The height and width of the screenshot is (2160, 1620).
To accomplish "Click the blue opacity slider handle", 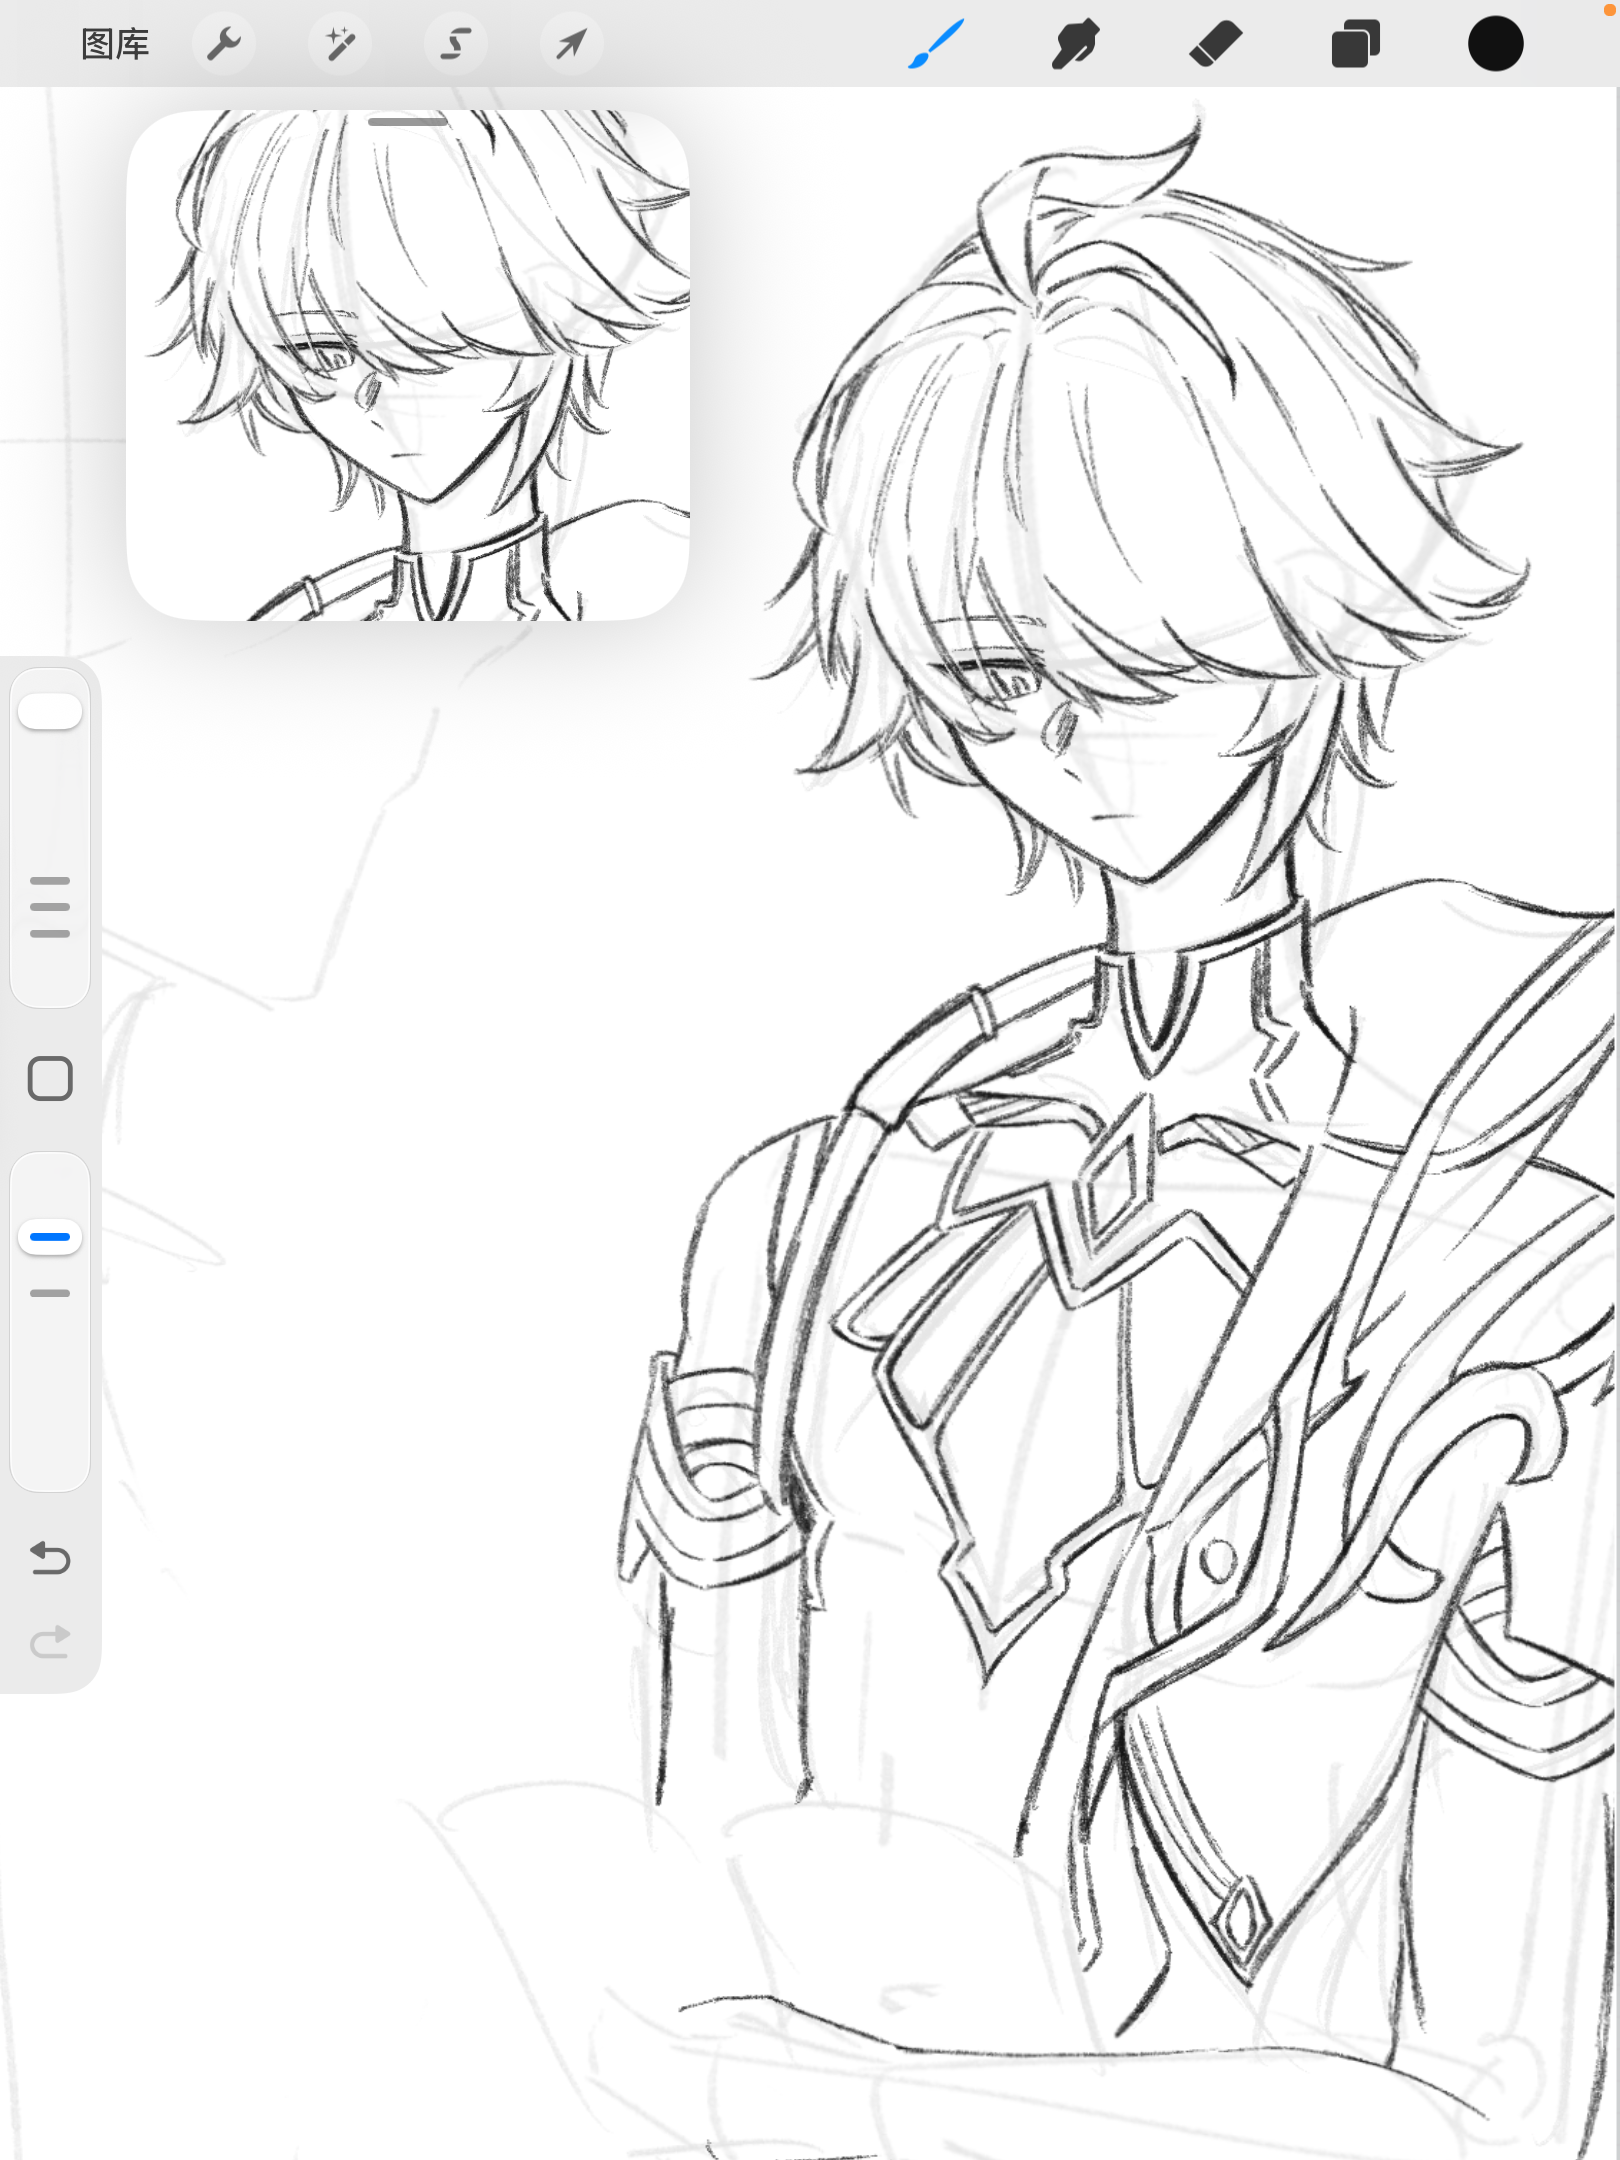I will coord(50,1237).
